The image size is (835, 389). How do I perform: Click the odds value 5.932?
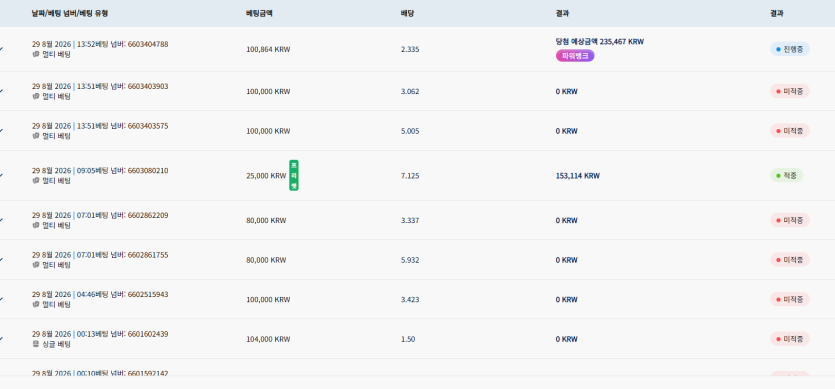(410, 260)
